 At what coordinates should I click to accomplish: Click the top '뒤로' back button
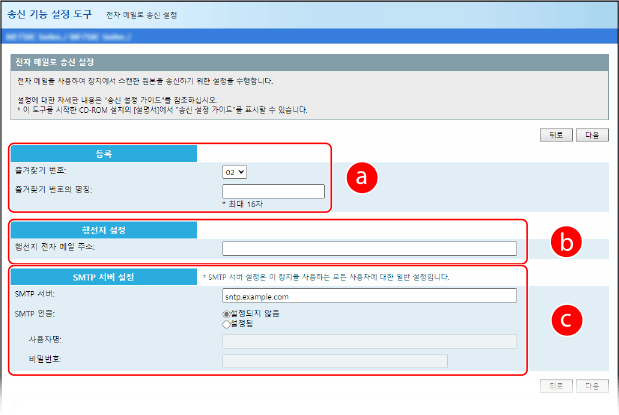coord(555,134)
